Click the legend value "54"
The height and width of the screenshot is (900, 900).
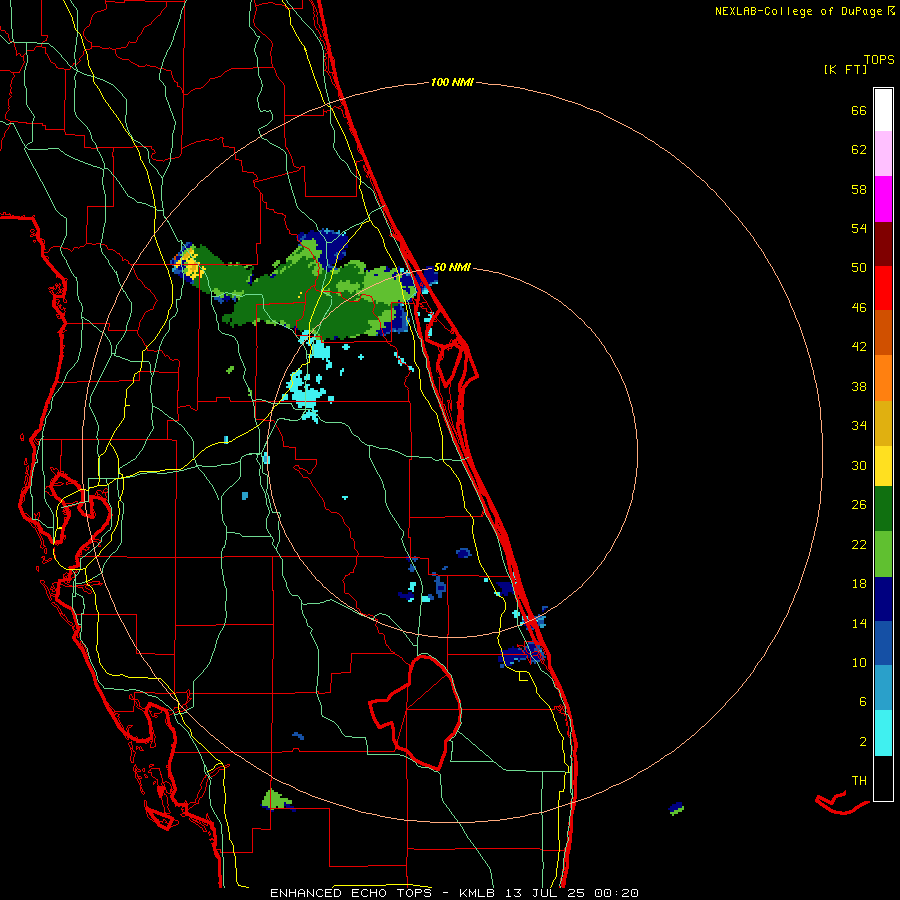859,228
